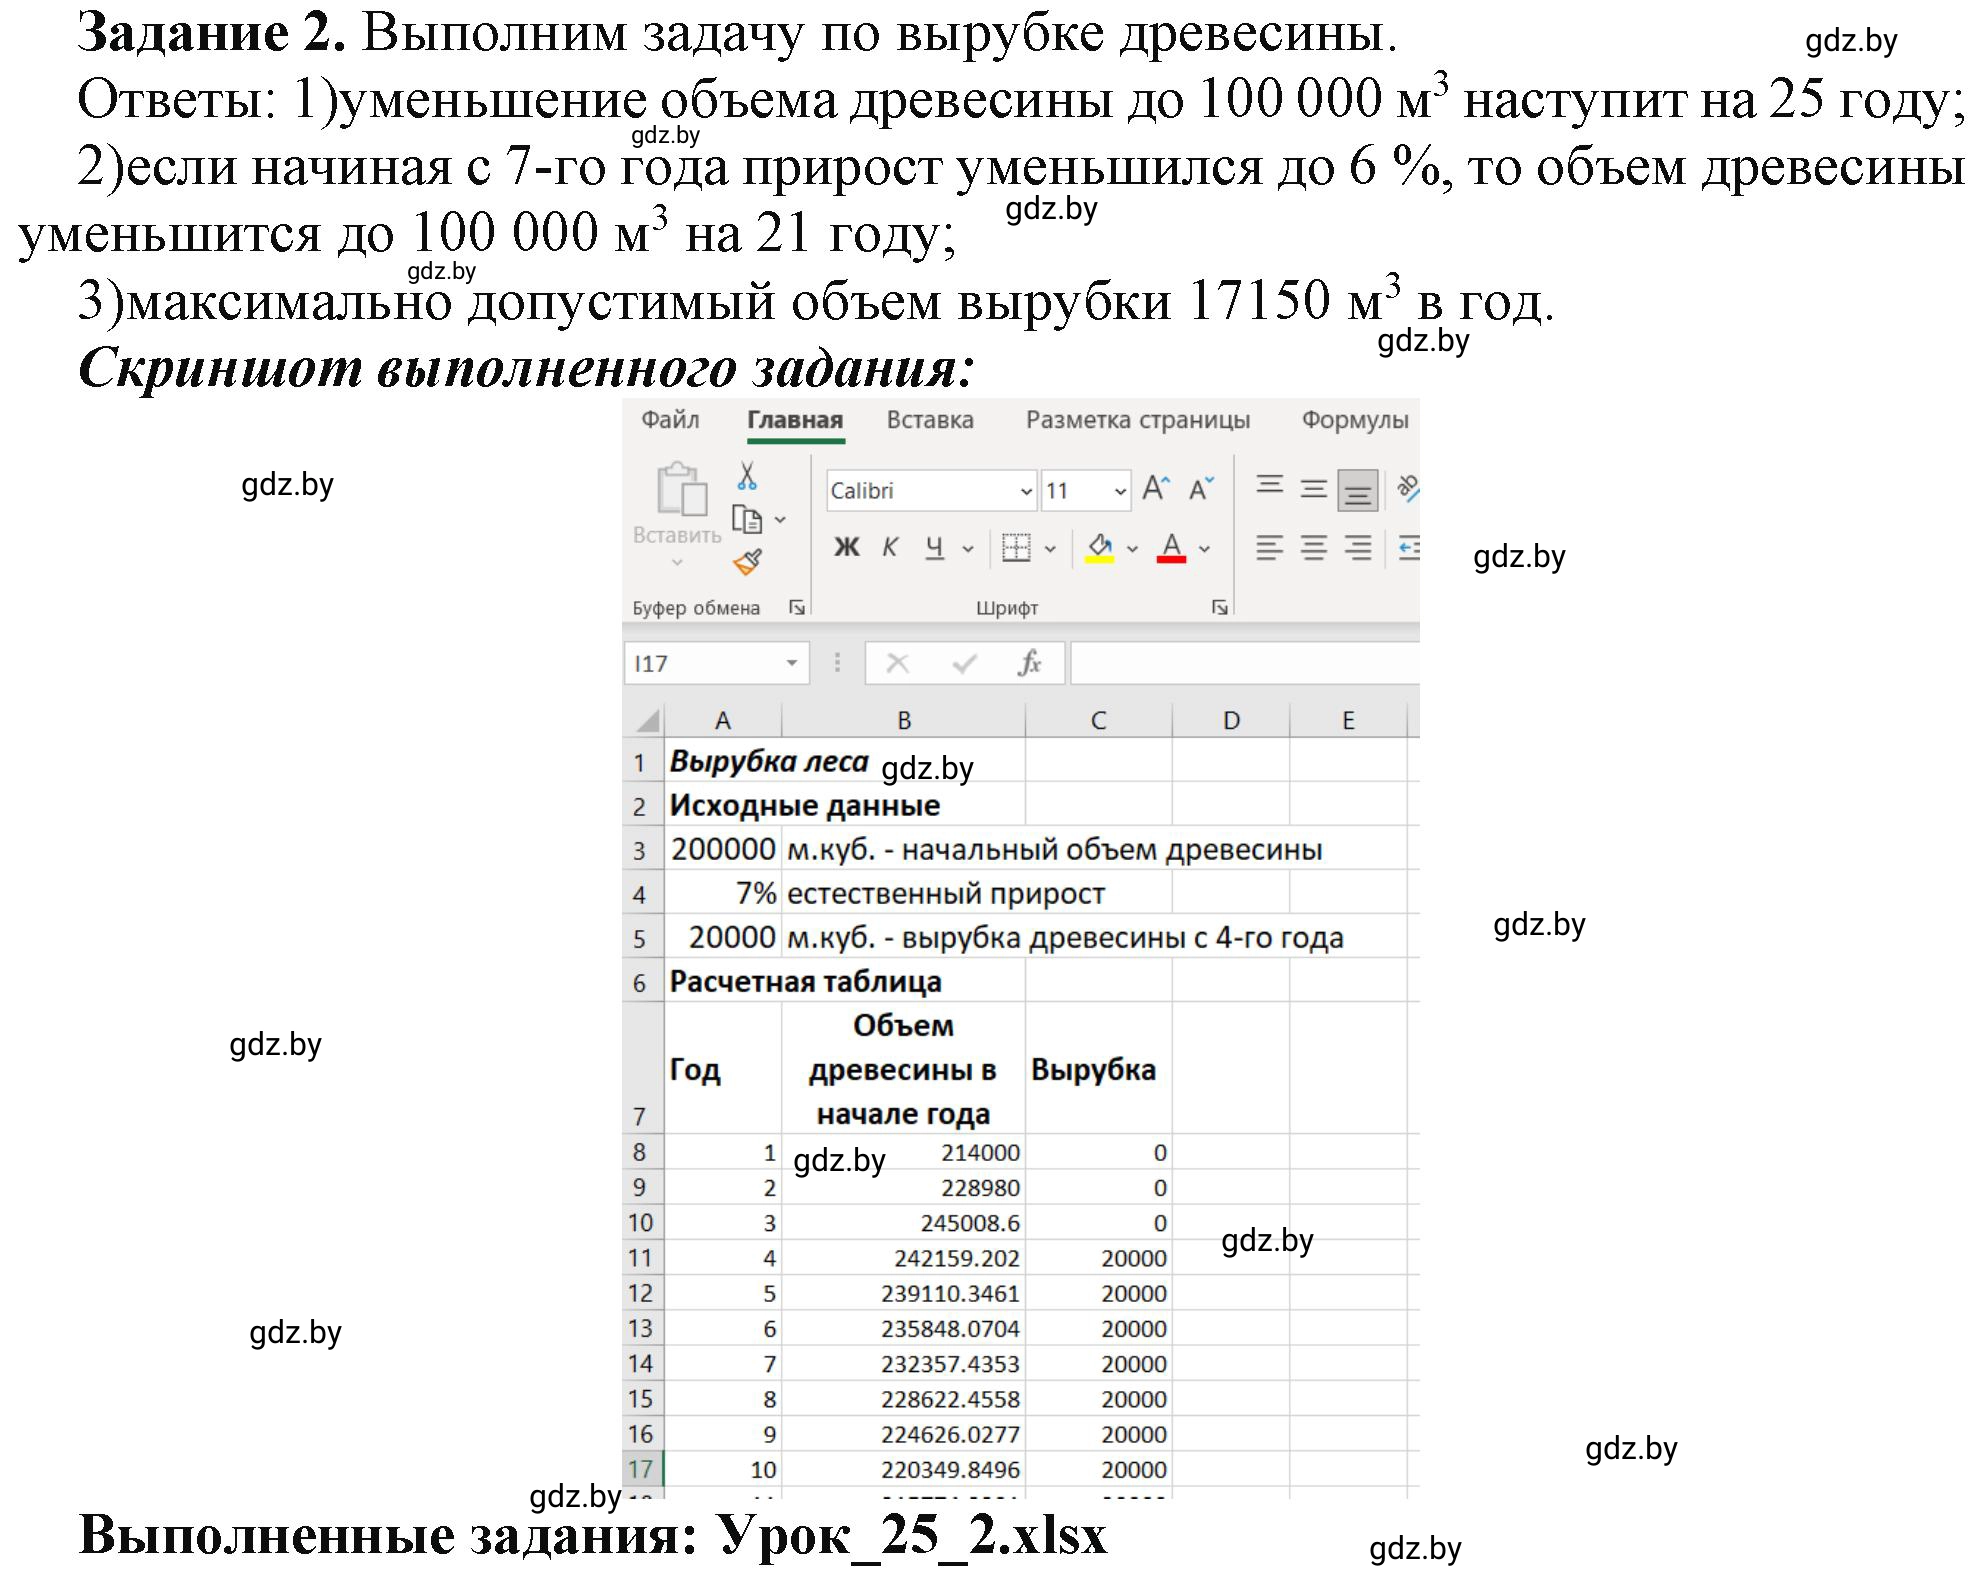
Task: Open the Разметка страницы tab
Action: [x=1138, y=420]
